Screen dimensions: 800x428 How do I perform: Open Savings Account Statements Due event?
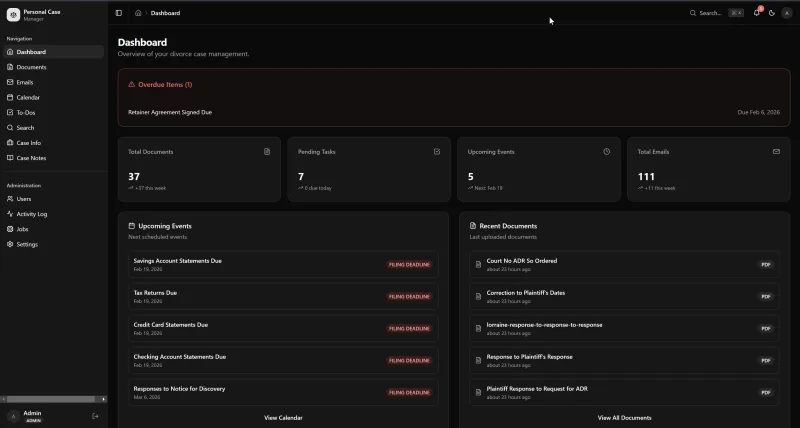pos(283,264)
